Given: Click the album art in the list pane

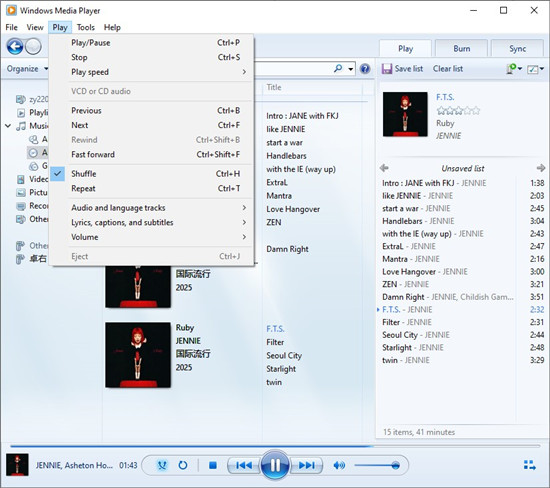Looking at the screenshot, I should (x=405, y=114).
